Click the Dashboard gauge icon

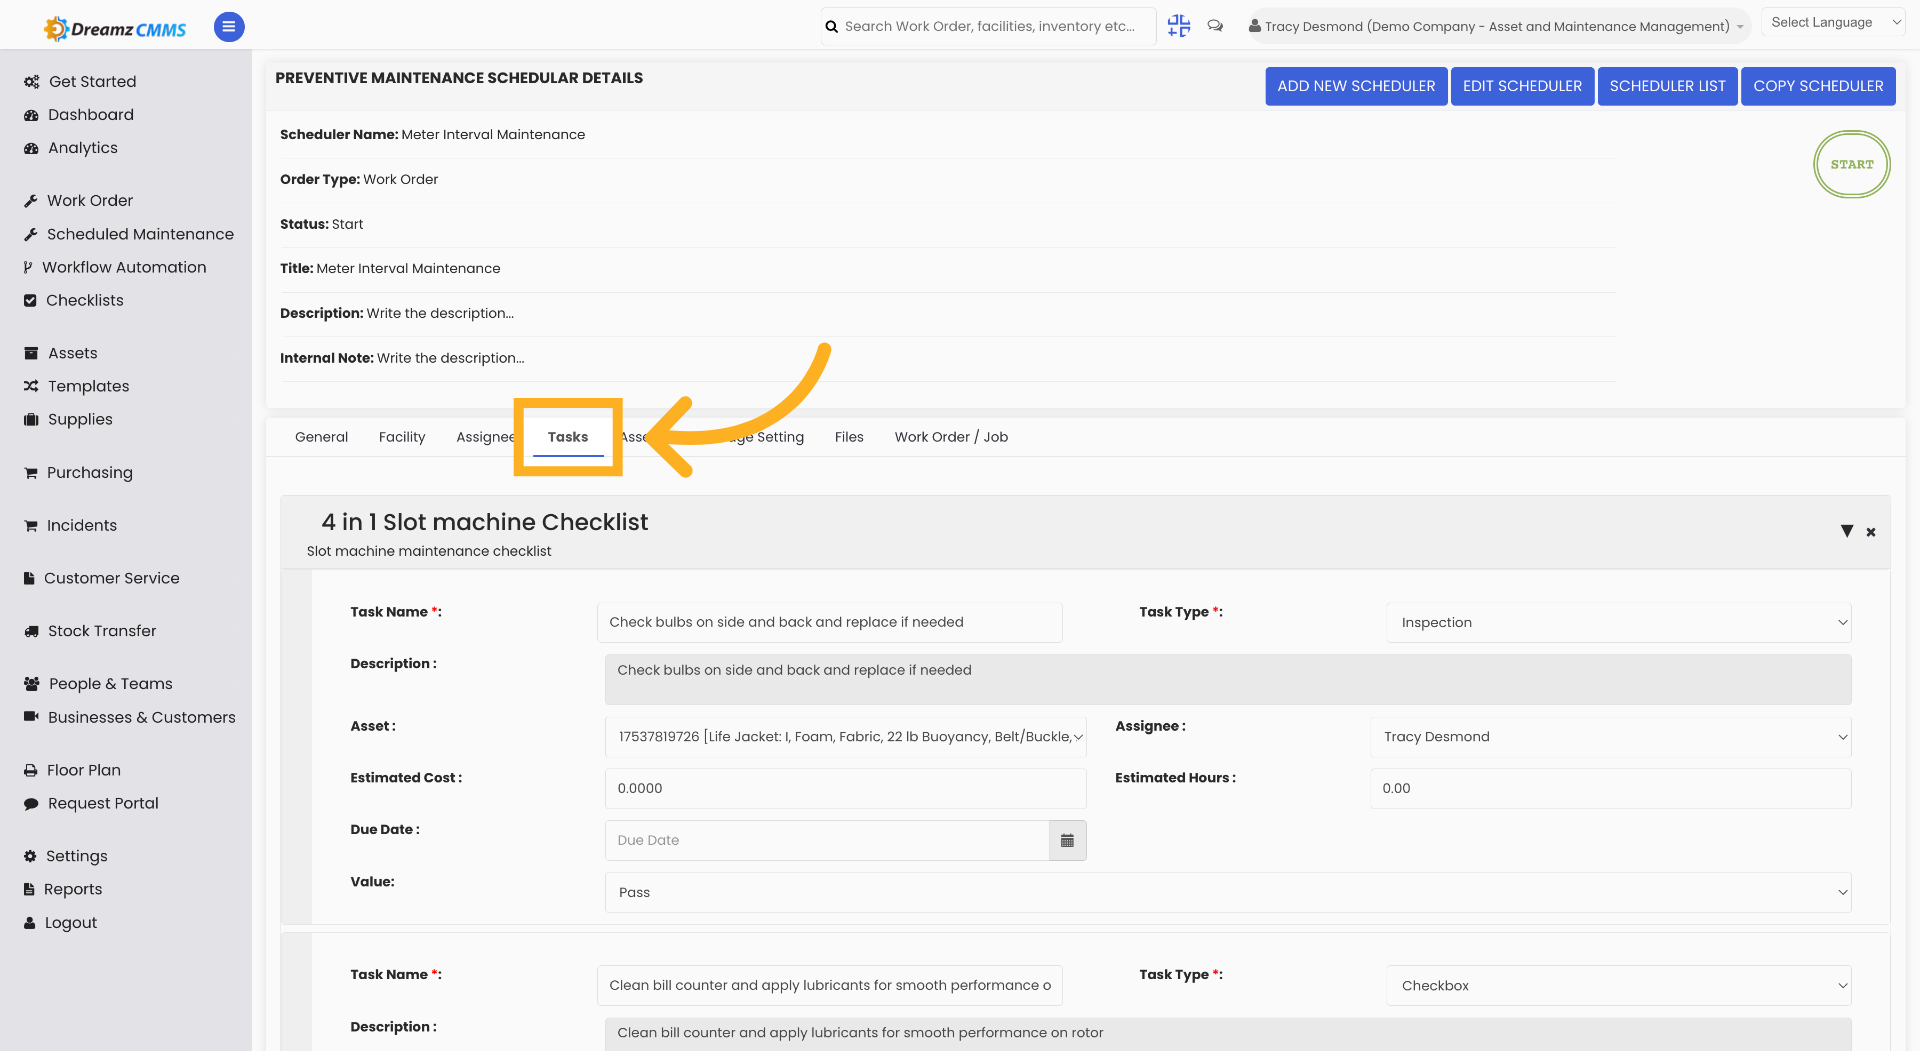pyautogui.click(x=31, y=115)
